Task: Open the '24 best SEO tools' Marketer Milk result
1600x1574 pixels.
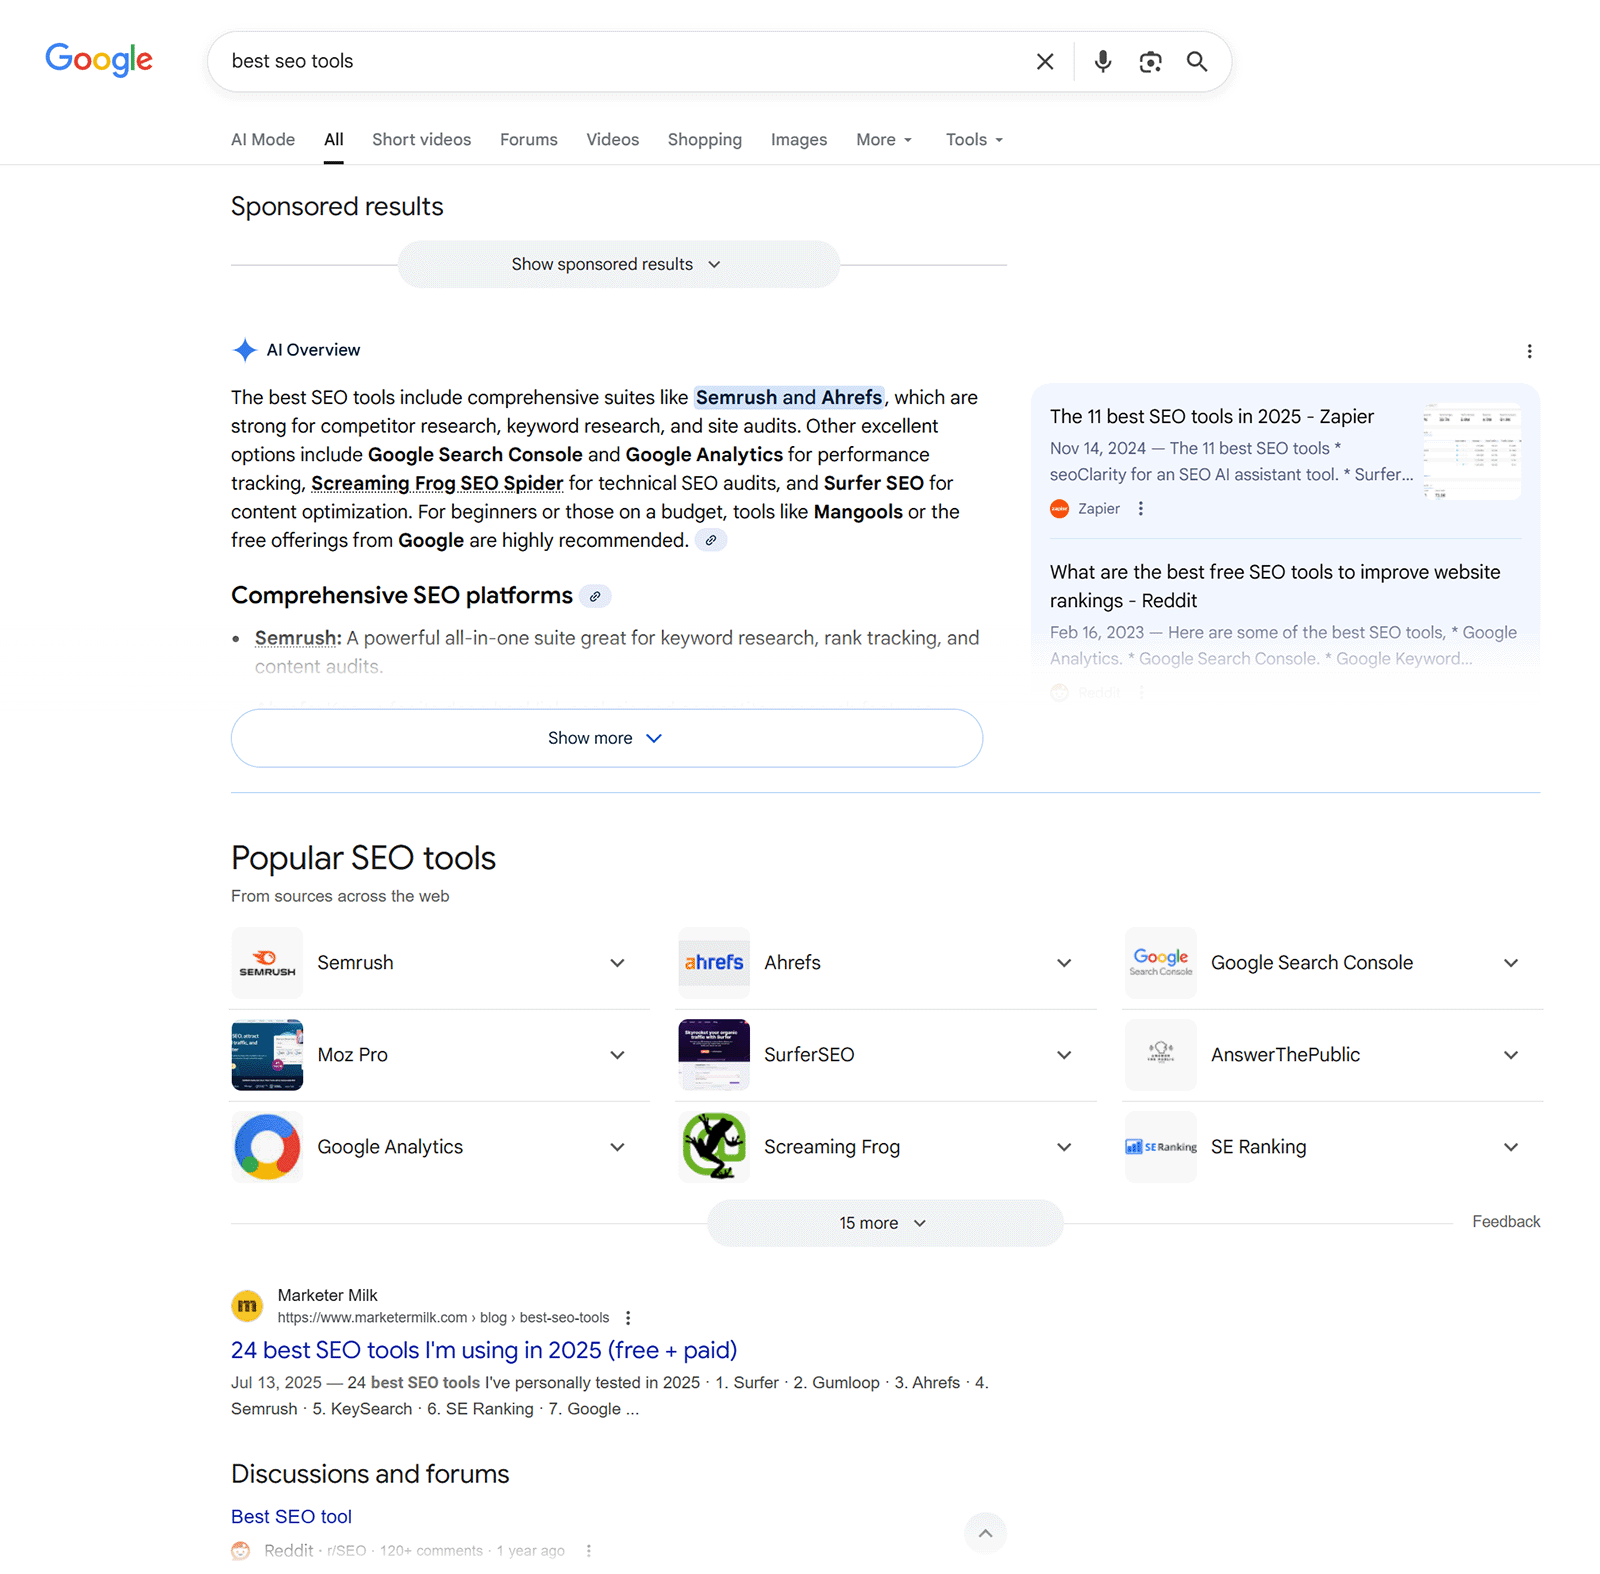Action: pyautogui.click(x=483, y=1350)
